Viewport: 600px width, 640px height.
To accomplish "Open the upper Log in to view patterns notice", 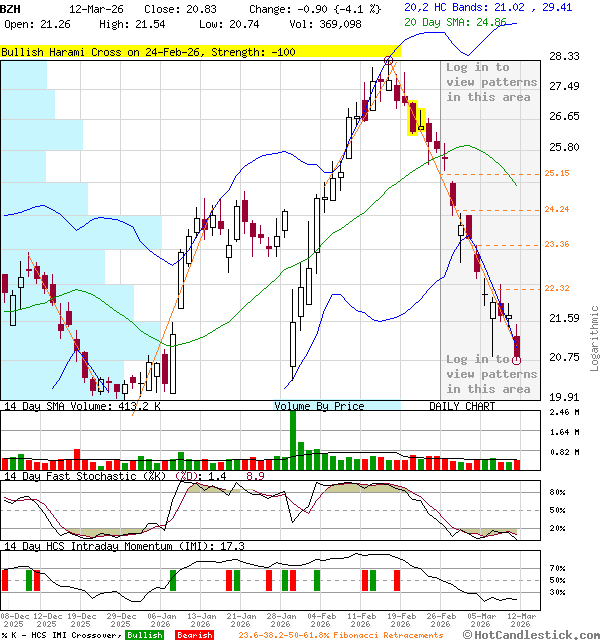I will [x=491, y=82].
